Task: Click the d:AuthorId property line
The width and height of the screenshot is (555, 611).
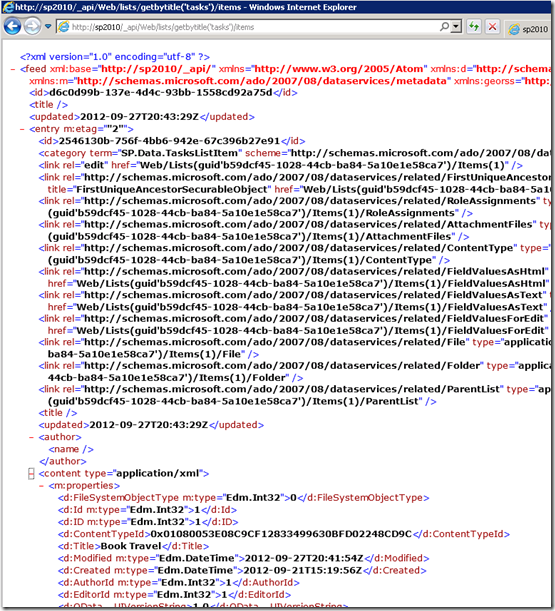Action: pos(179,582)
